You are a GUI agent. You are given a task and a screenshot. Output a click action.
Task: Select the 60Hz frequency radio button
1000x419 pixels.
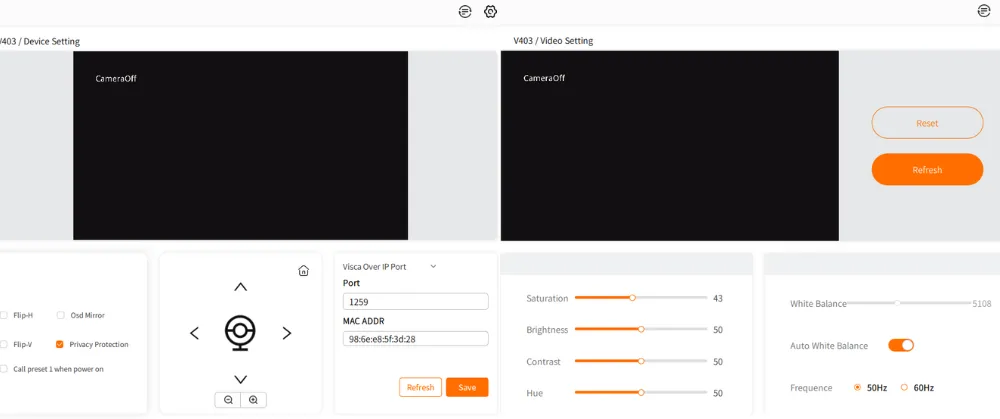[904, 387]
